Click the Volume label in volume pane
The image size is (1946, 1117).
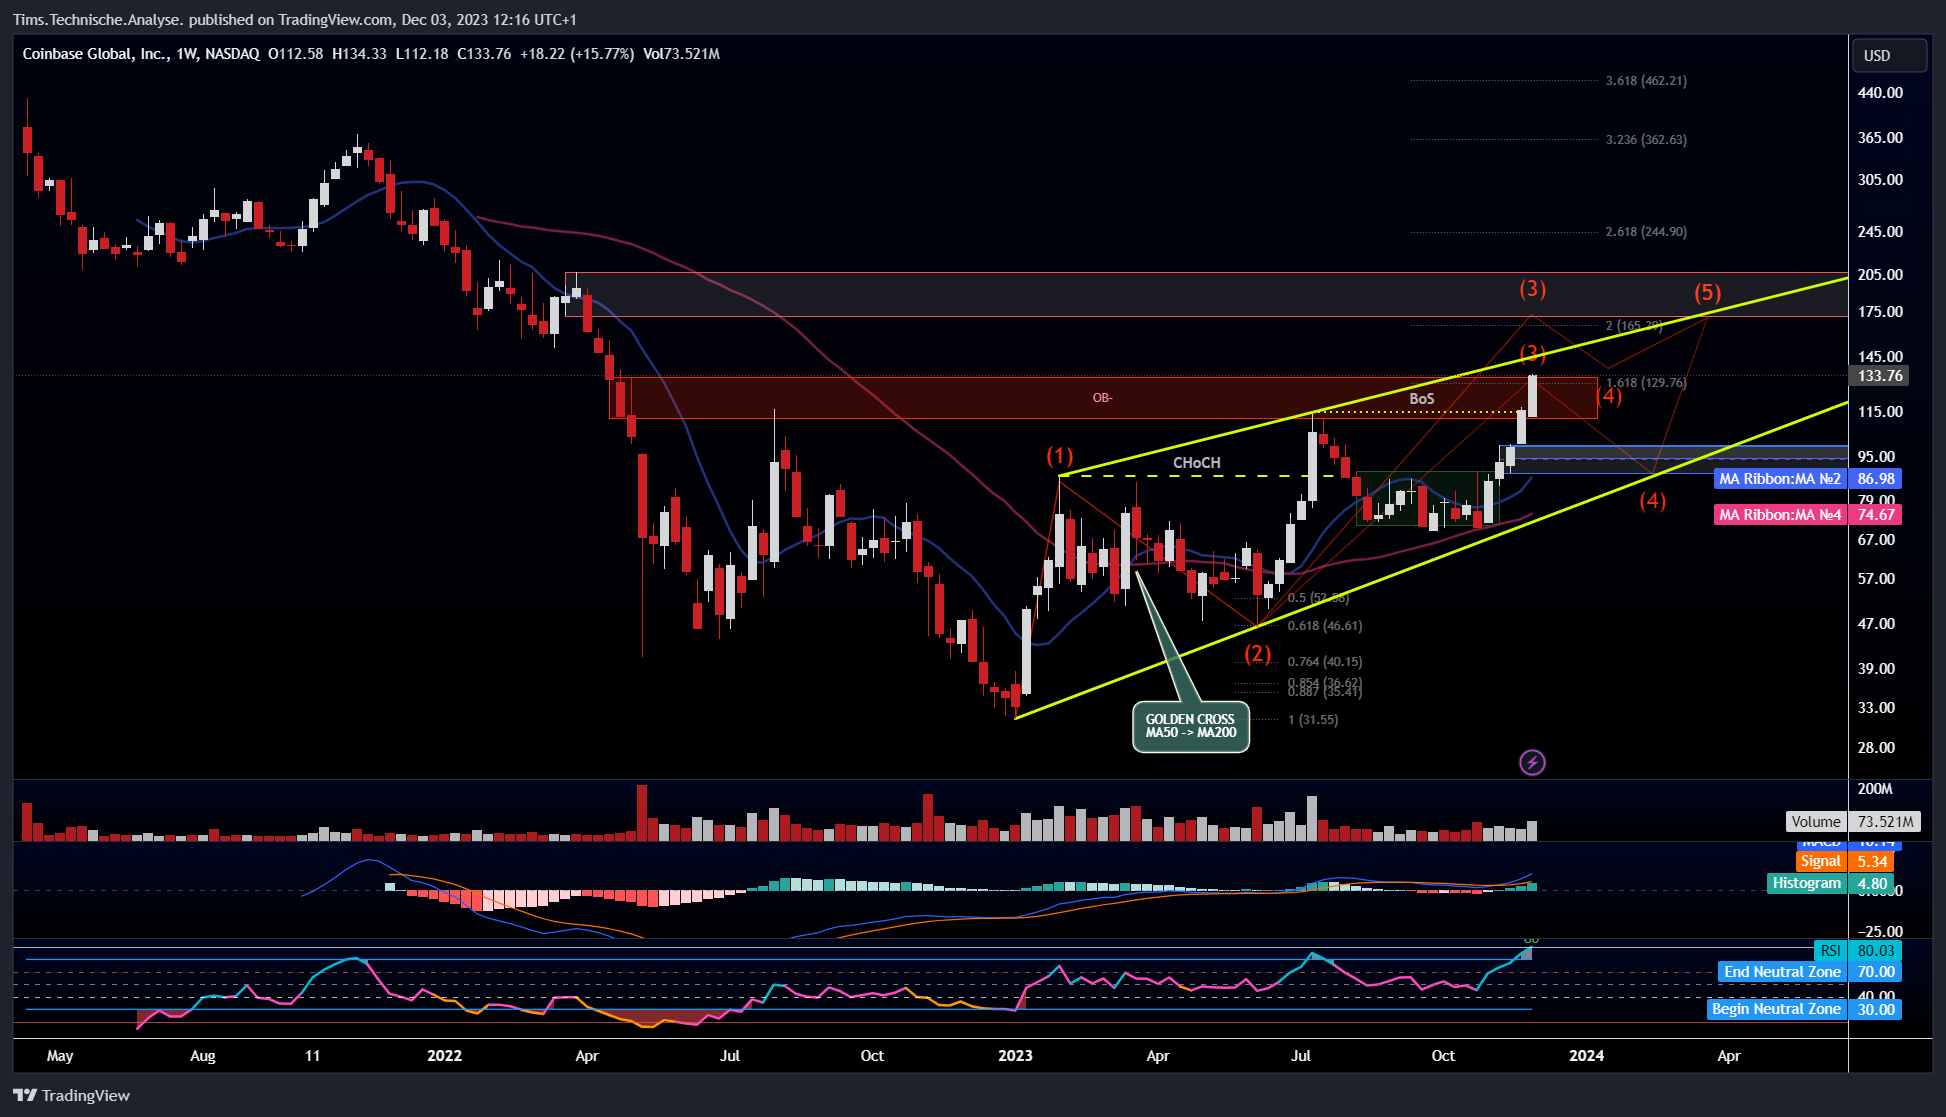pyautogui.click(x=1816, y=822)
